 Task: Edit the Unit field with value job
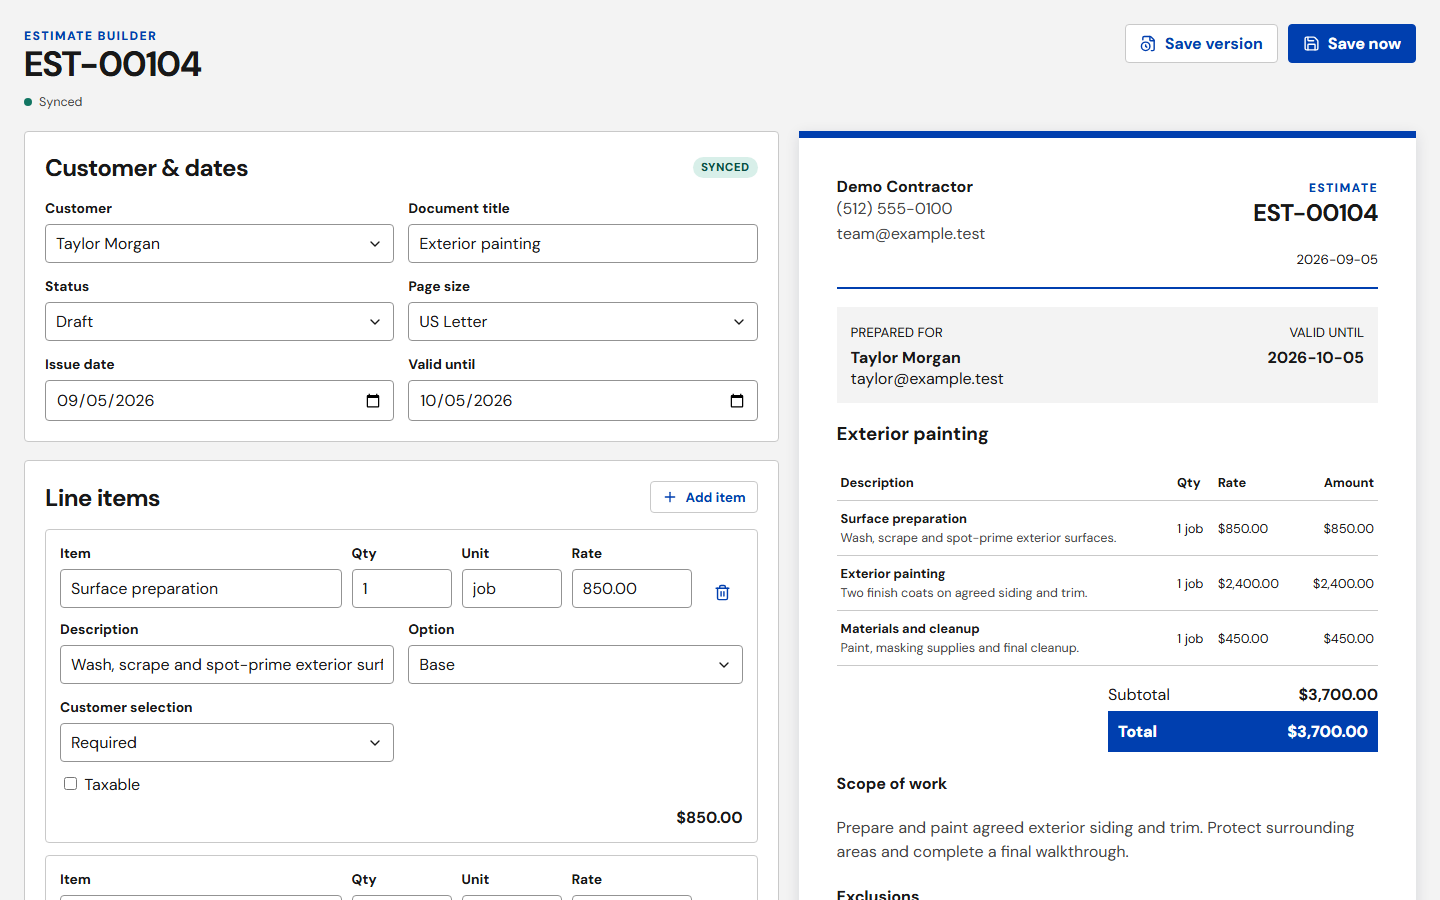pos(512,589)
